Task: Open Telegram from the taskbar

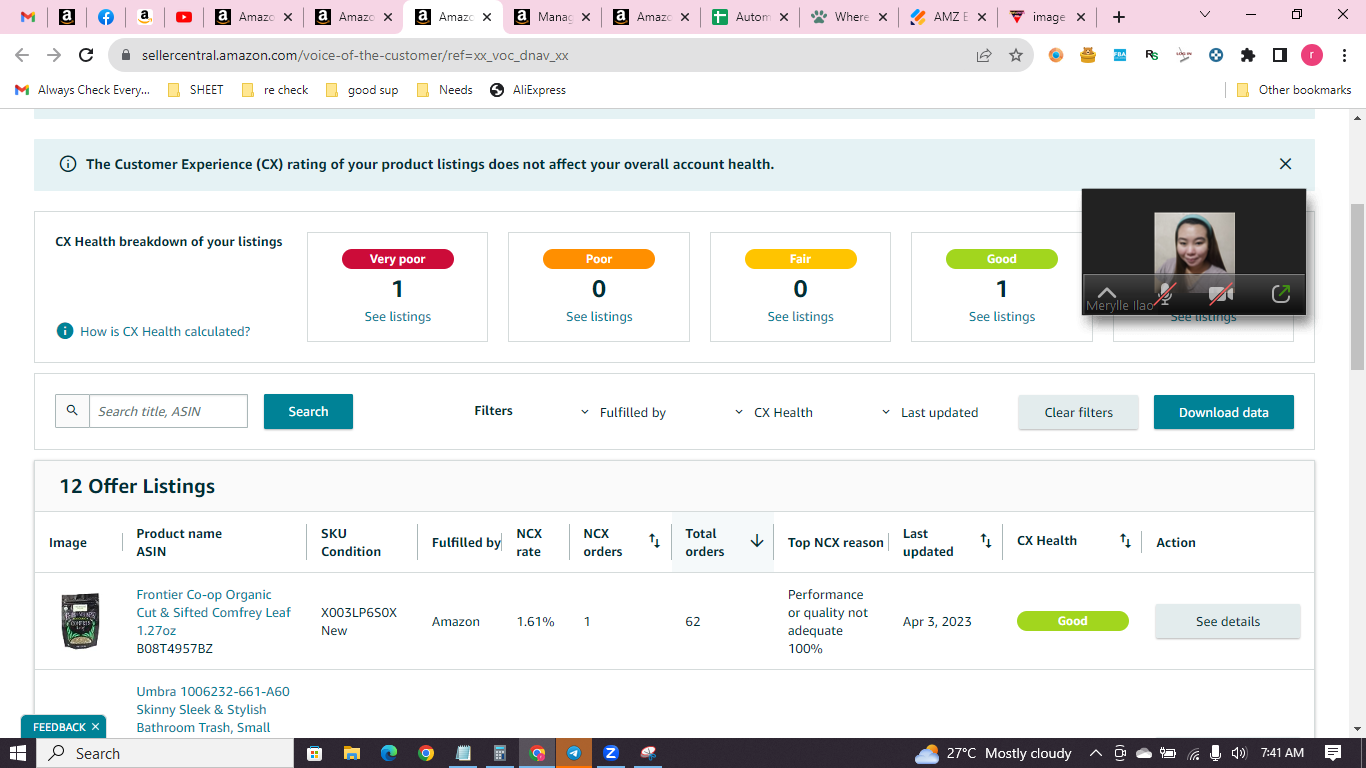Action: click(x=574, y=753)
